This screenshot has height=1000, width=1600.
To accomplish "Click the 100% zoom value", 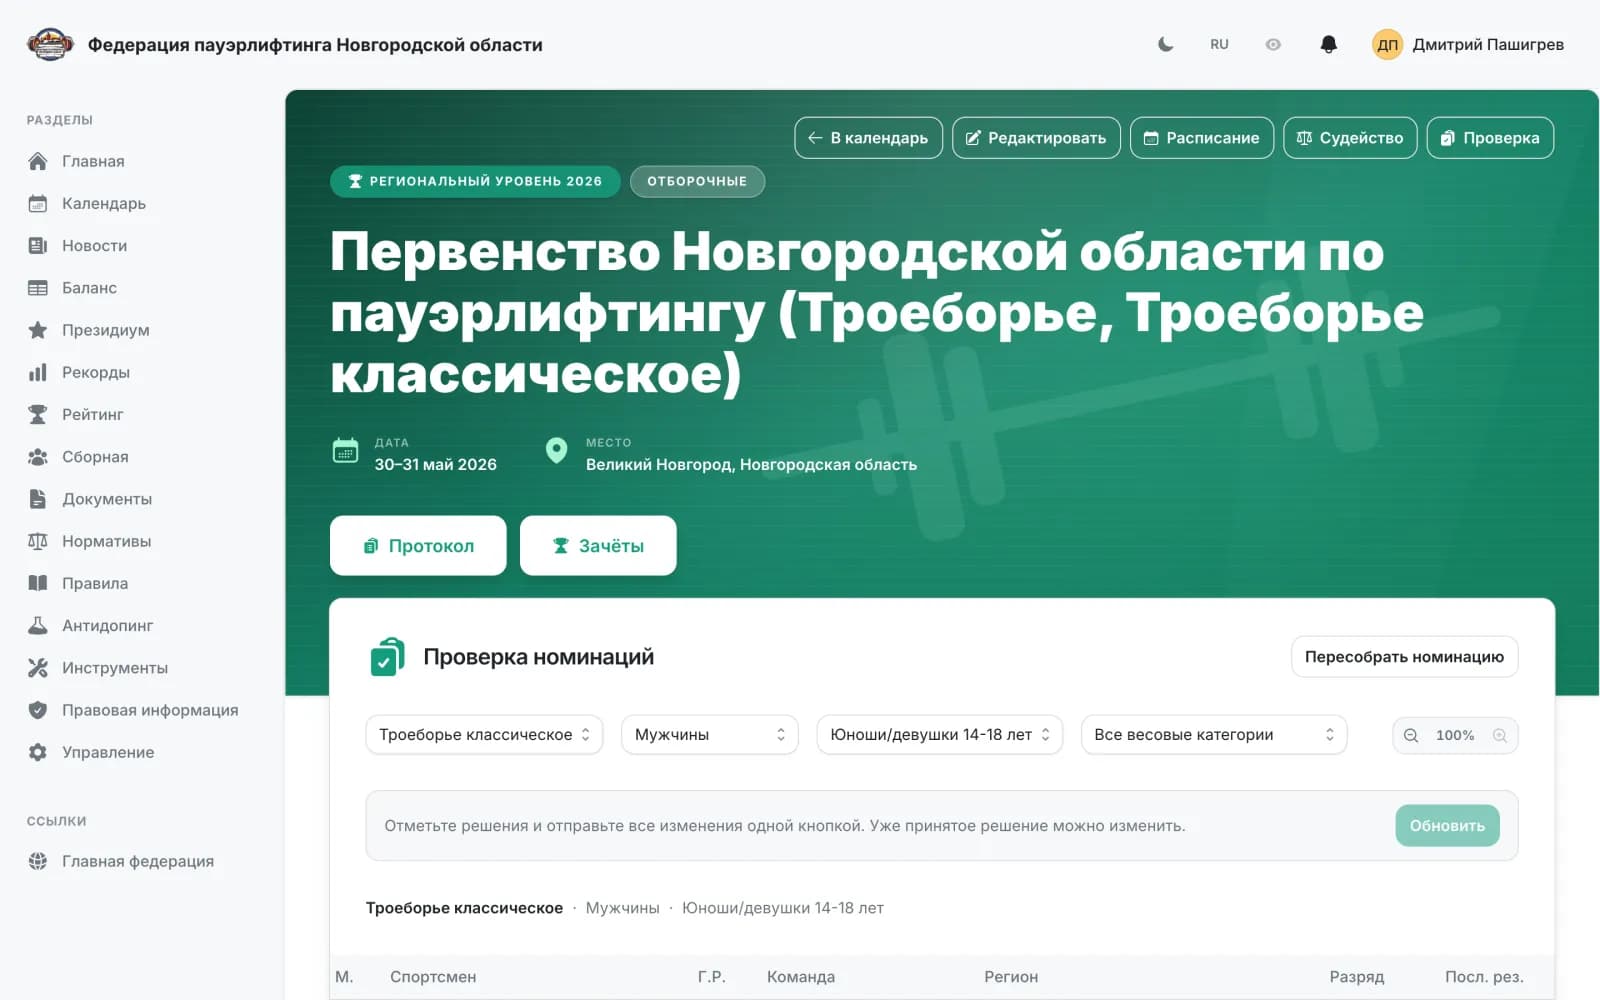I will tap(1455, 735).
